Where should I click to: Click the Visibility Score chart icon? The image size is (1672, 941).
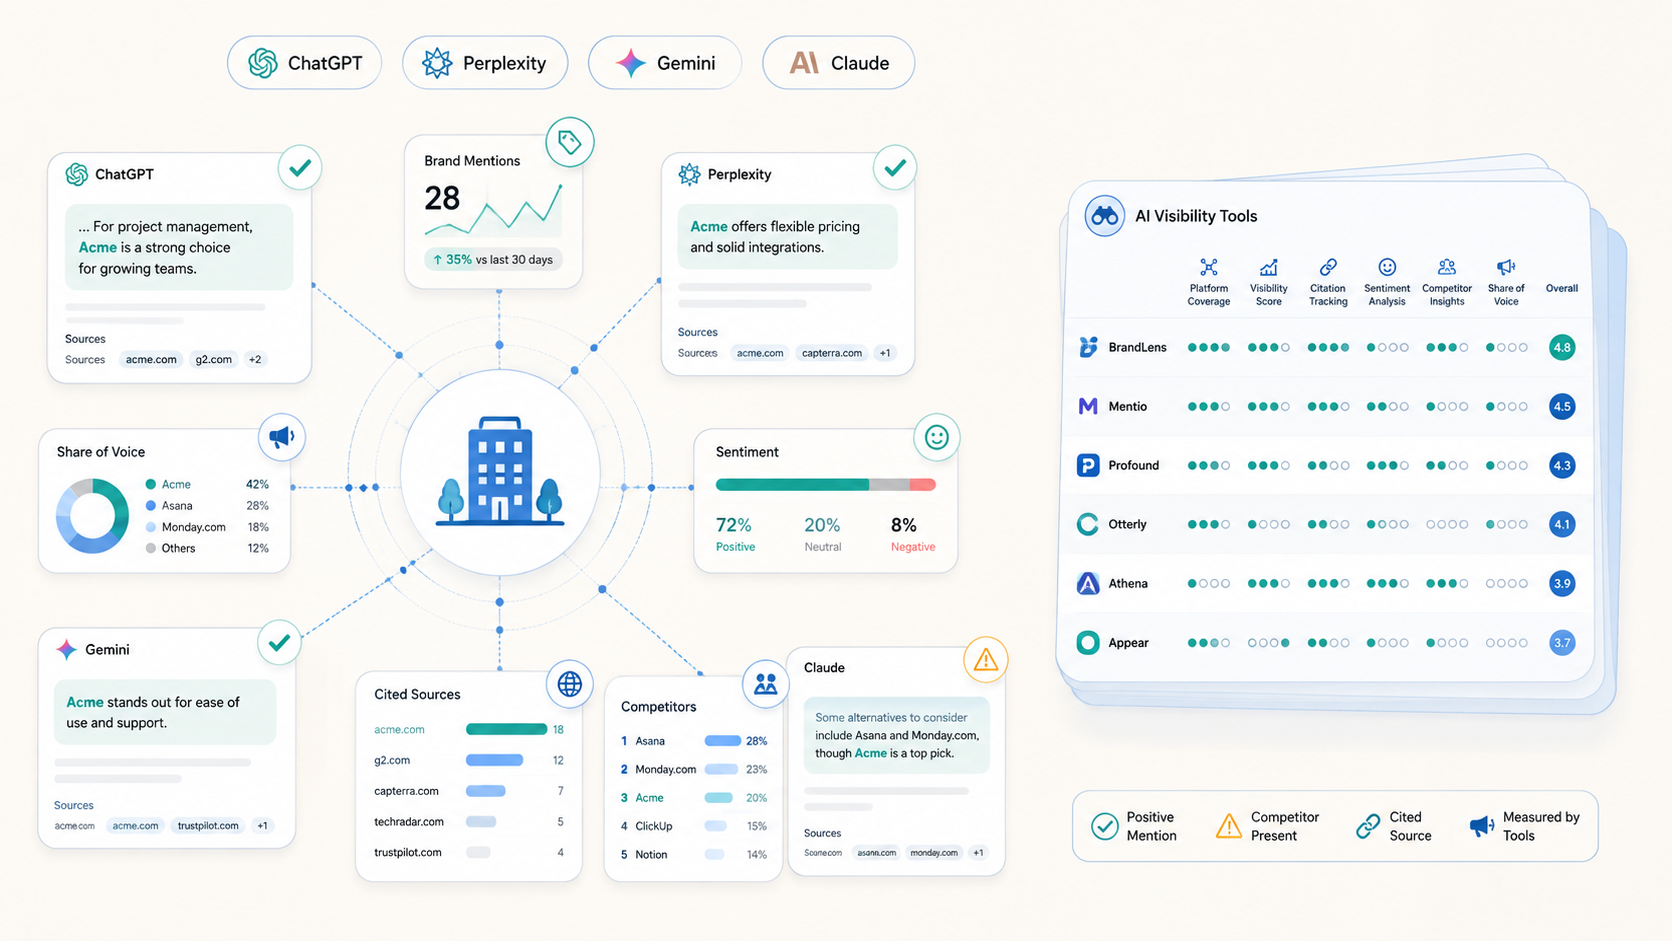coord(1268,267)
